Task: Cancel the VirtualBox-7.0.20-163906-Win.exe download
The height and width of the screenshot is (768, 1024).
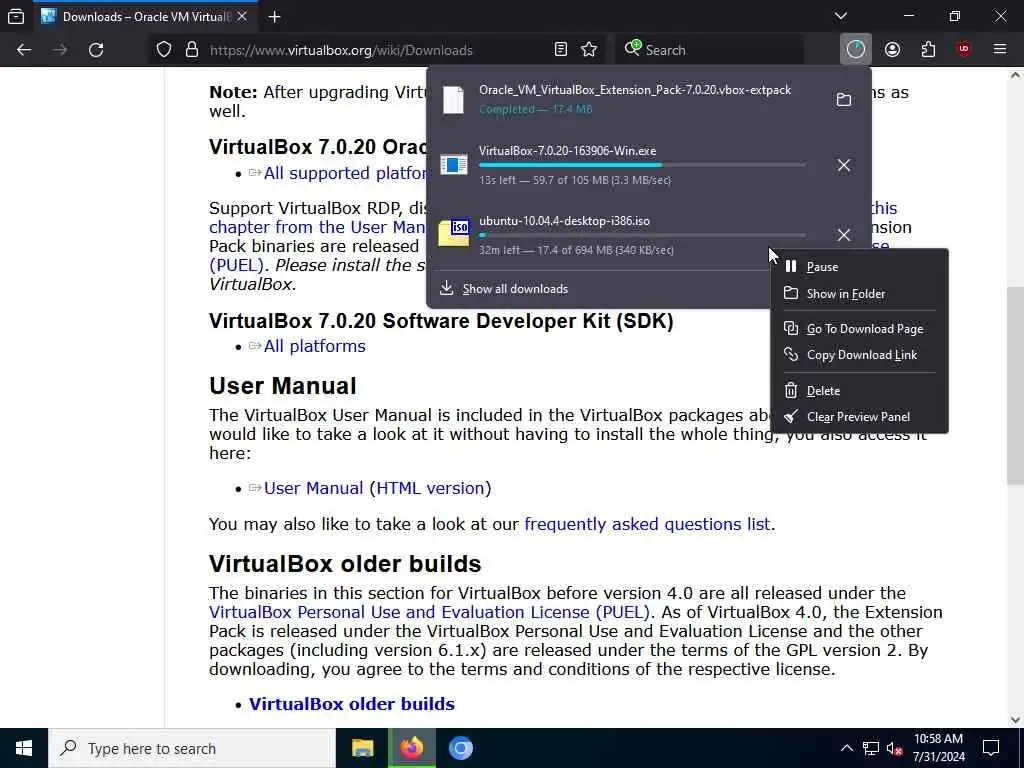Action: click(844, 165)
